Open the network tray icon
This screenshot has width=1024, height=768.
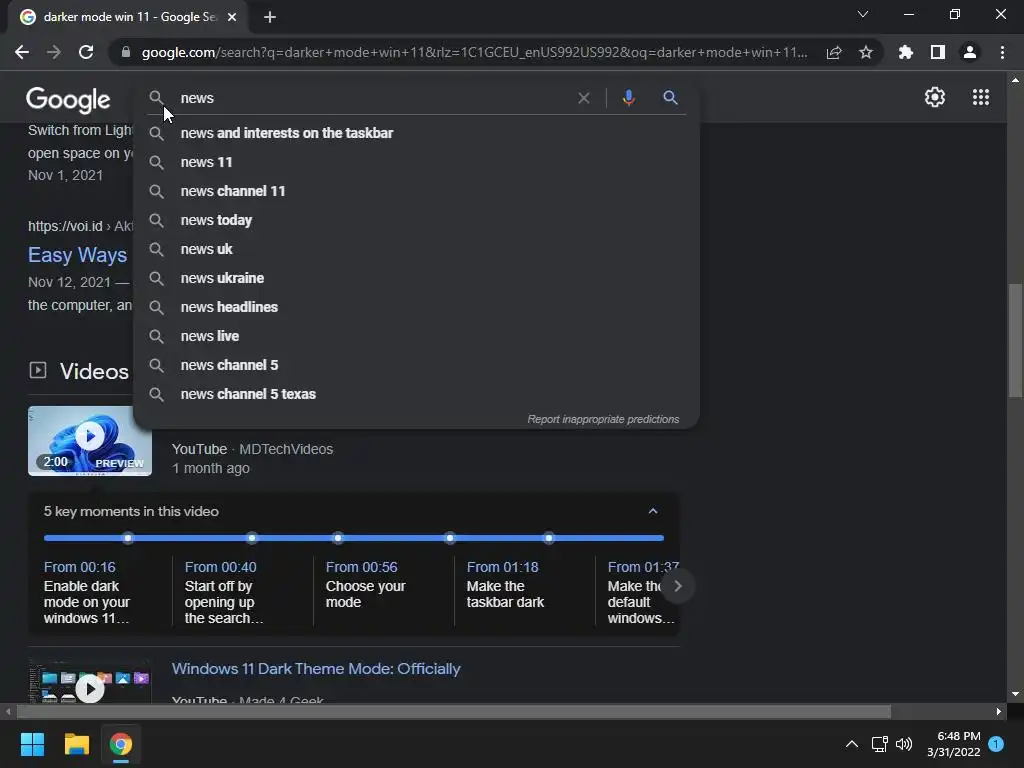879,744
